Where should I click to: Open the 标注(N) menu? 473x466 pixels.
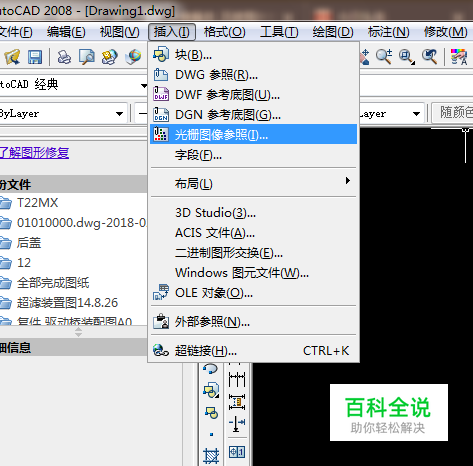point(388,32)
